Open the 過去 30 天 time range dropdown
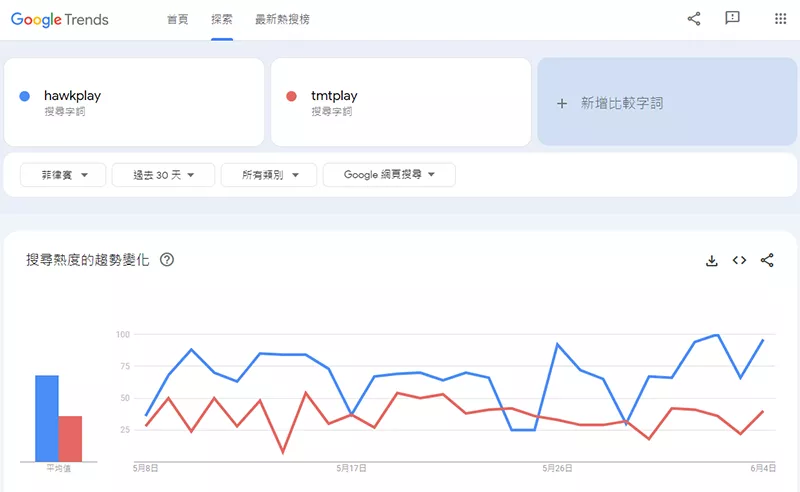This screenshot has width=800, height=492. (x=163, y=175)
